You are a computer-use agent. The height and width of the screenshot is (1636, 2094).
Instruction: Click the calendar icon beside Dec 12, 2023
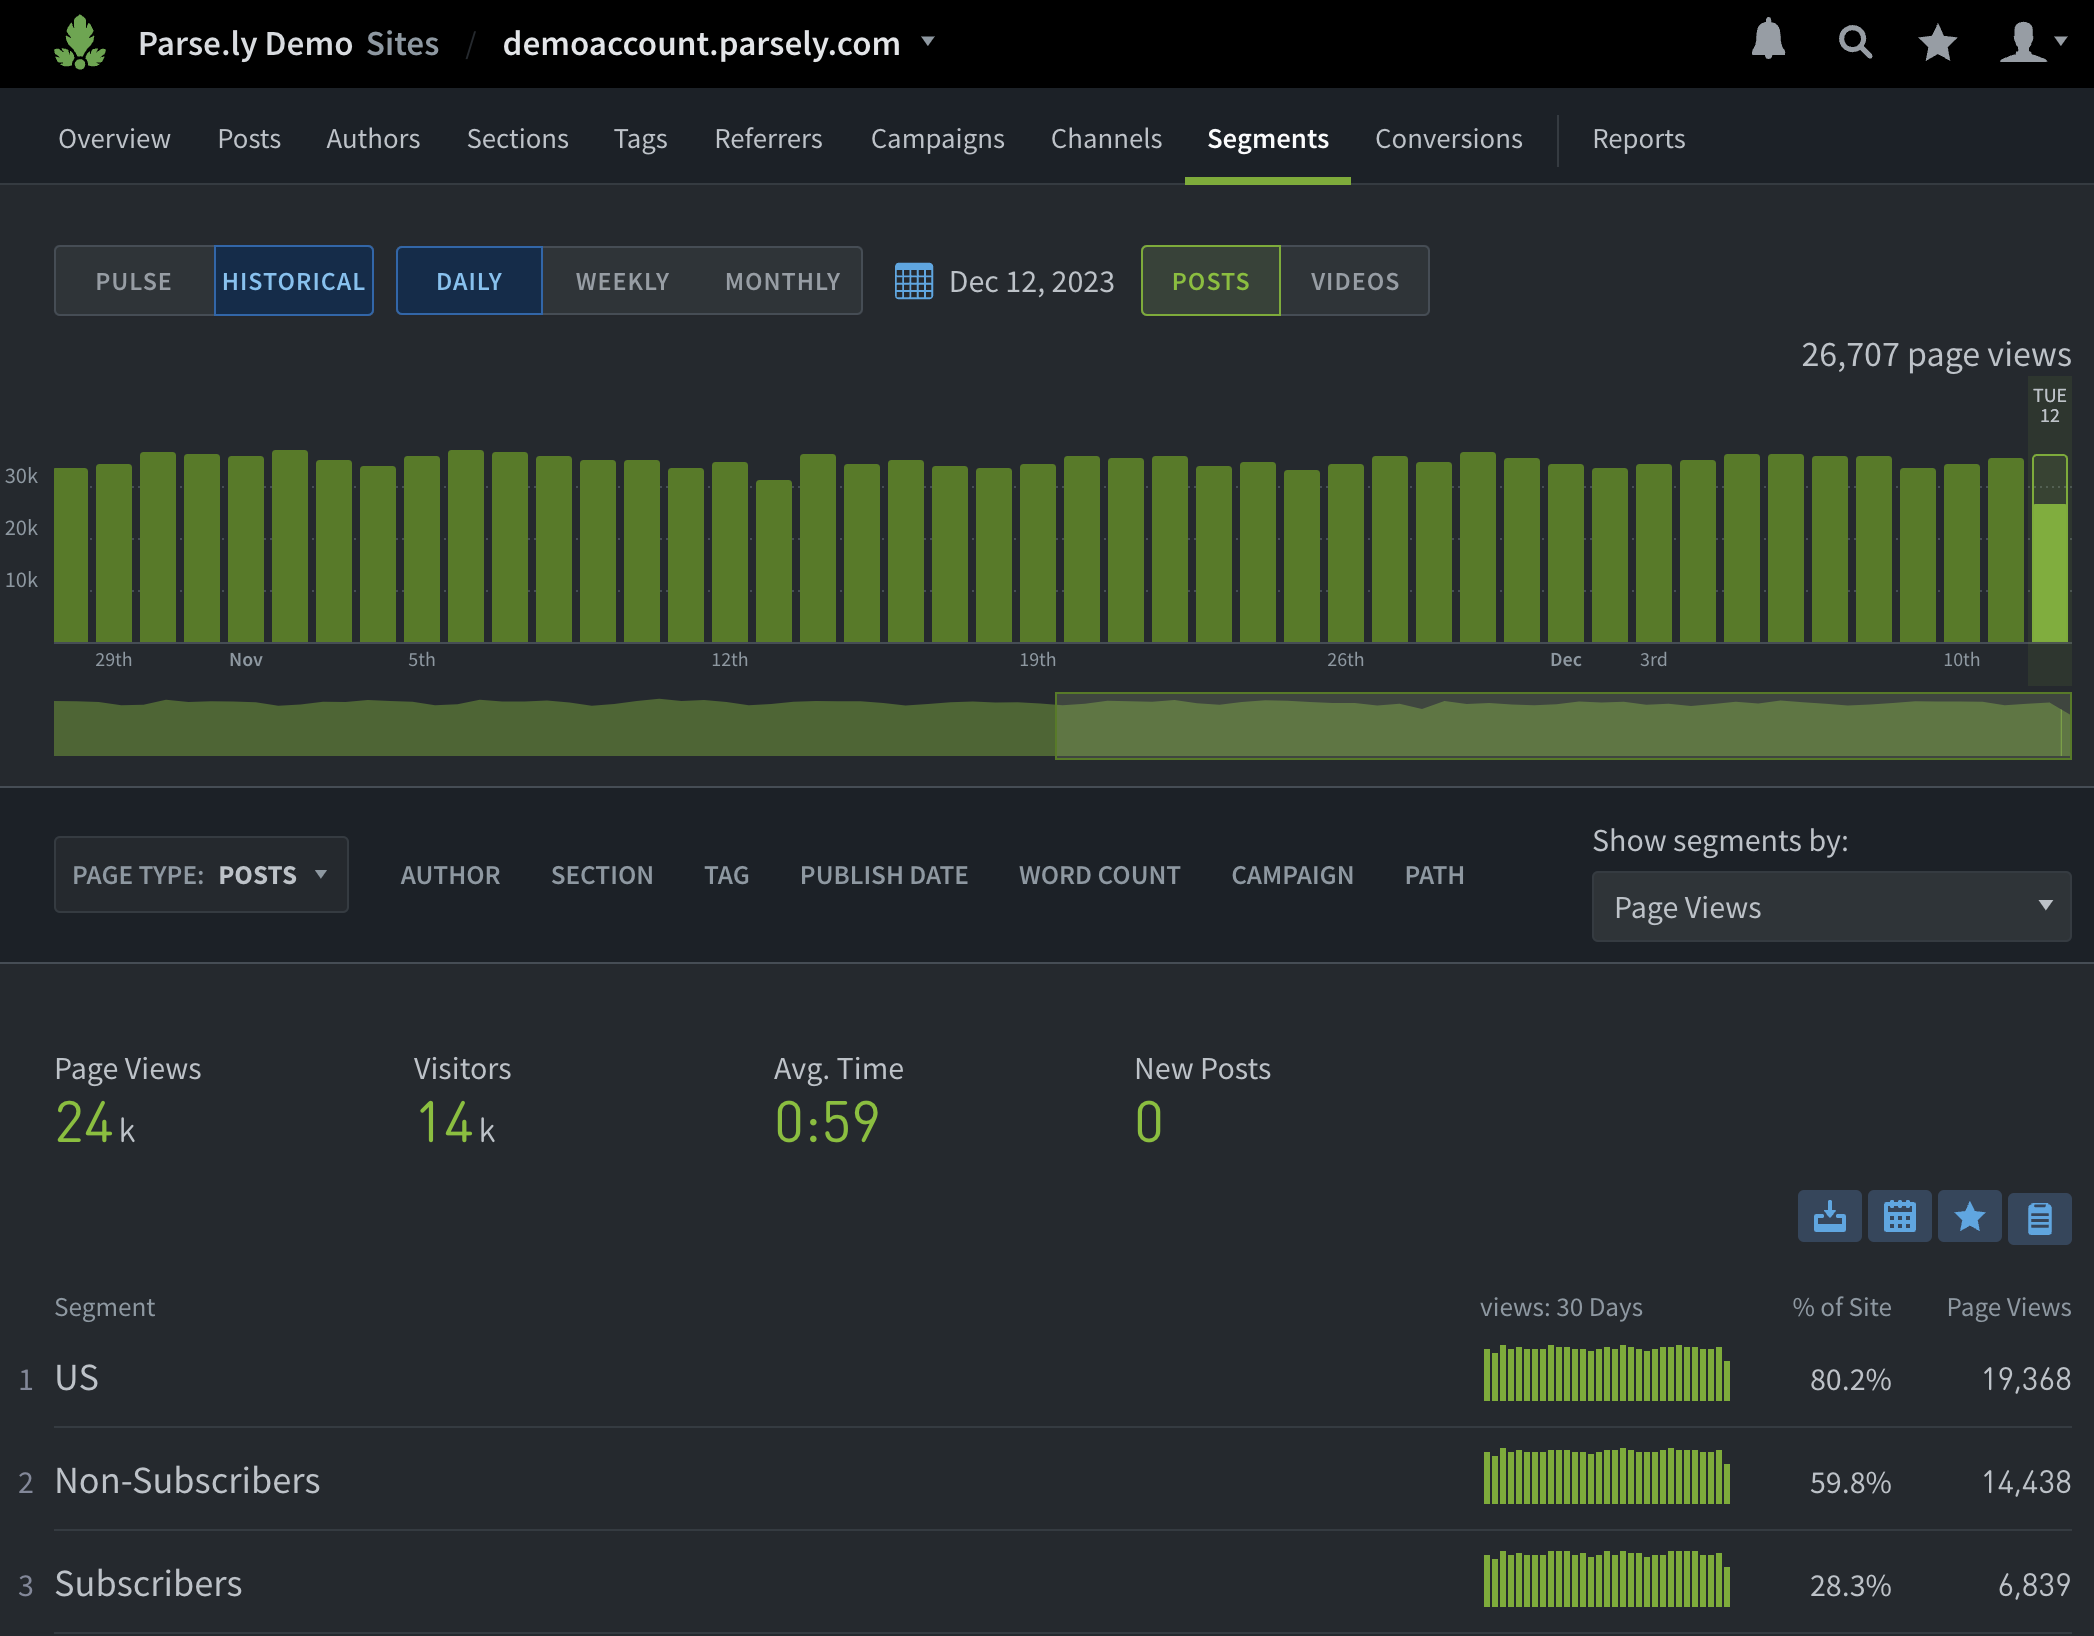912,281
